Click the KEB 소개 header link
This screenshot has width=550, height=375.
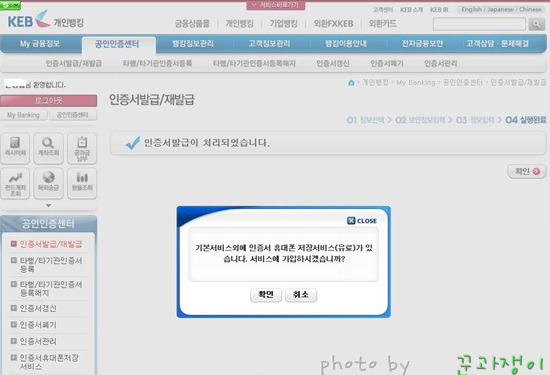pyautogui.click(x=411, y=10)
